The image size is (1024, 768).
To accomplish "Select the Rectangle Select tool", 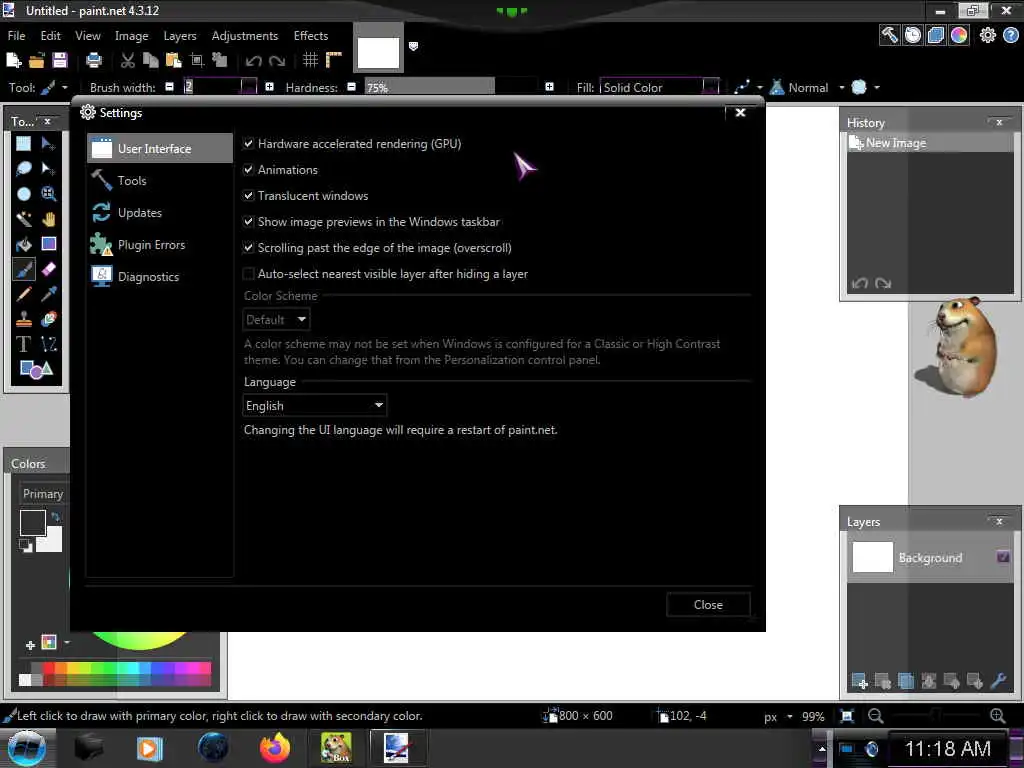I will (x=24, y=143).
